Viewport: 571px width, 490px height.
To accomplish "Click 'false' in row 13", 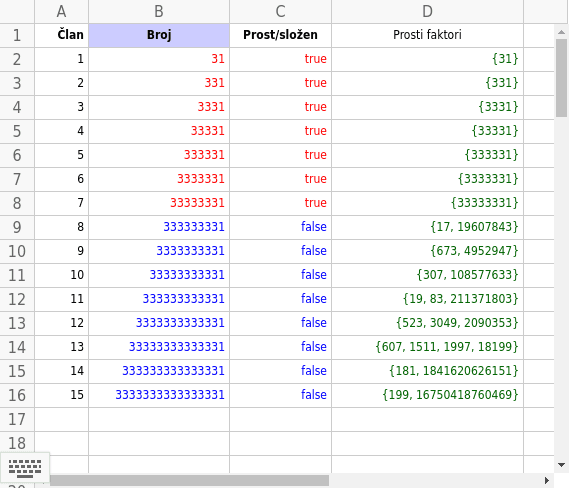I will (x=314, y=323).
